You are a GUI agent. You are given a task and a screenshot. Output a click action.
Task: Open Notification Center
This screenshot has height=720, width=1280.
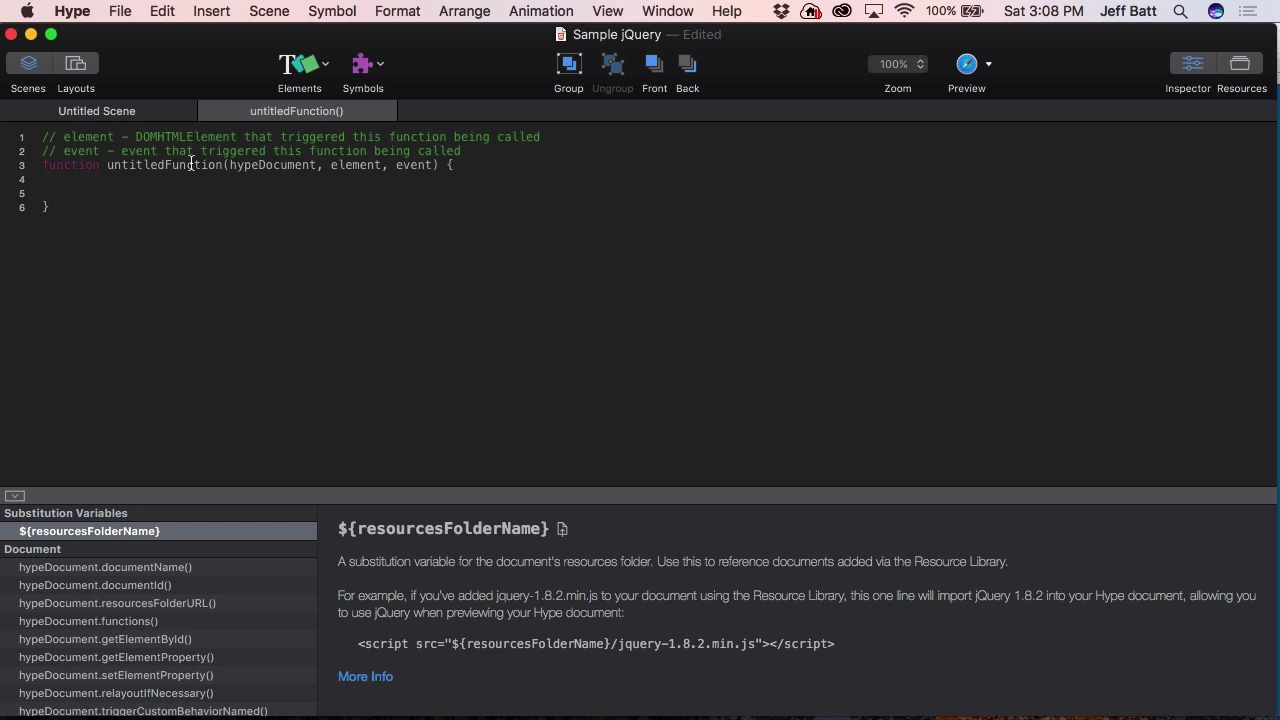click(x=1248, y=11)
